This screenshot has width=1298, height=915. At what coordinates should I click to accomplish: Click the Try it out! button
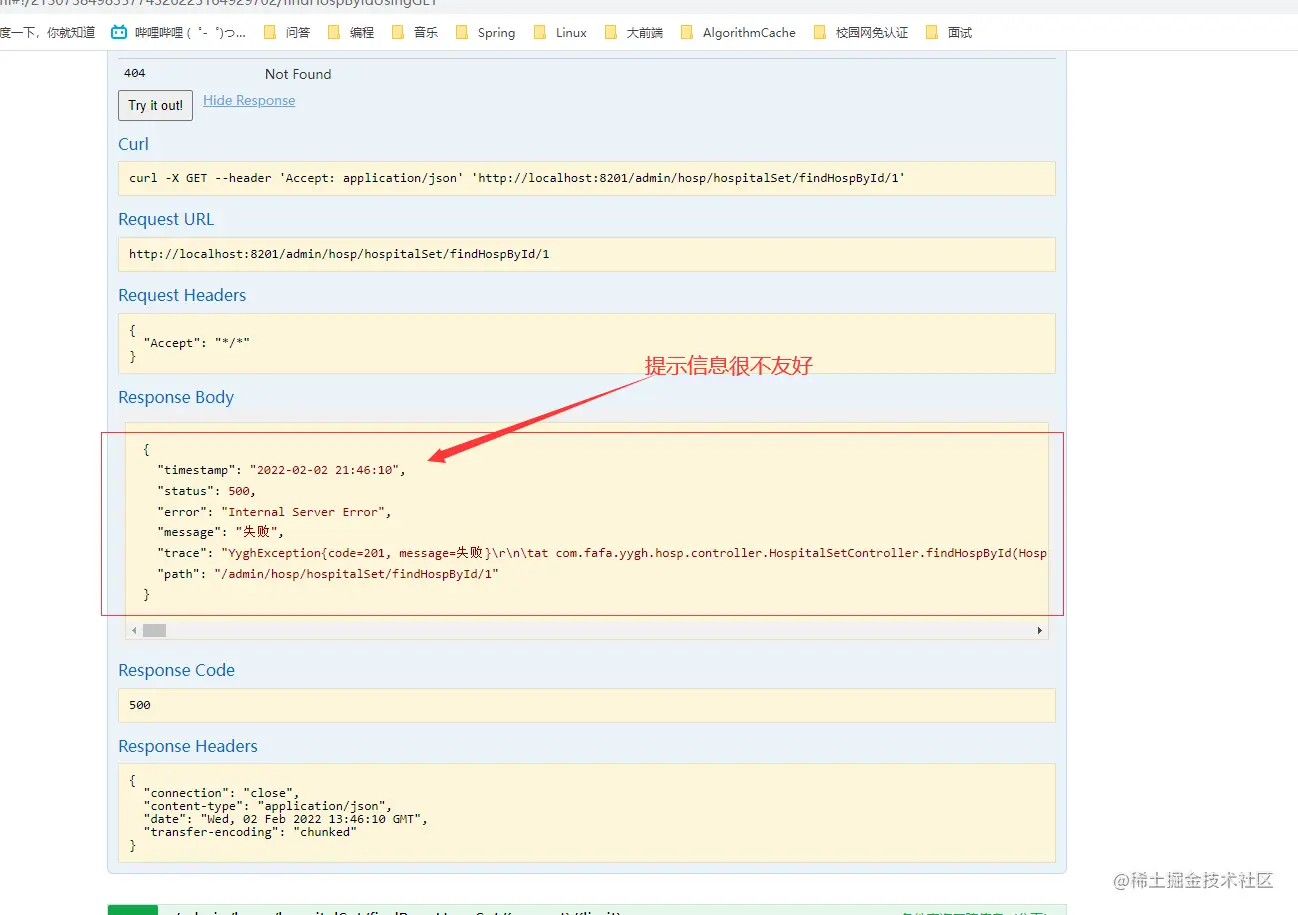pos(155,105)
